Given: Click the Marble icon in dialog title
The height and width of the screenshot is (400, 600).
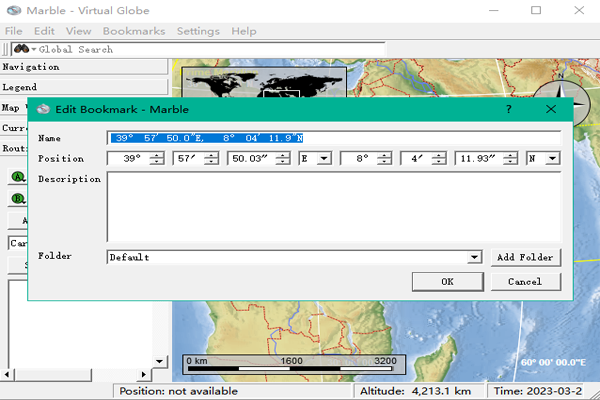Looking at the screenshot, I should point(43,109).
